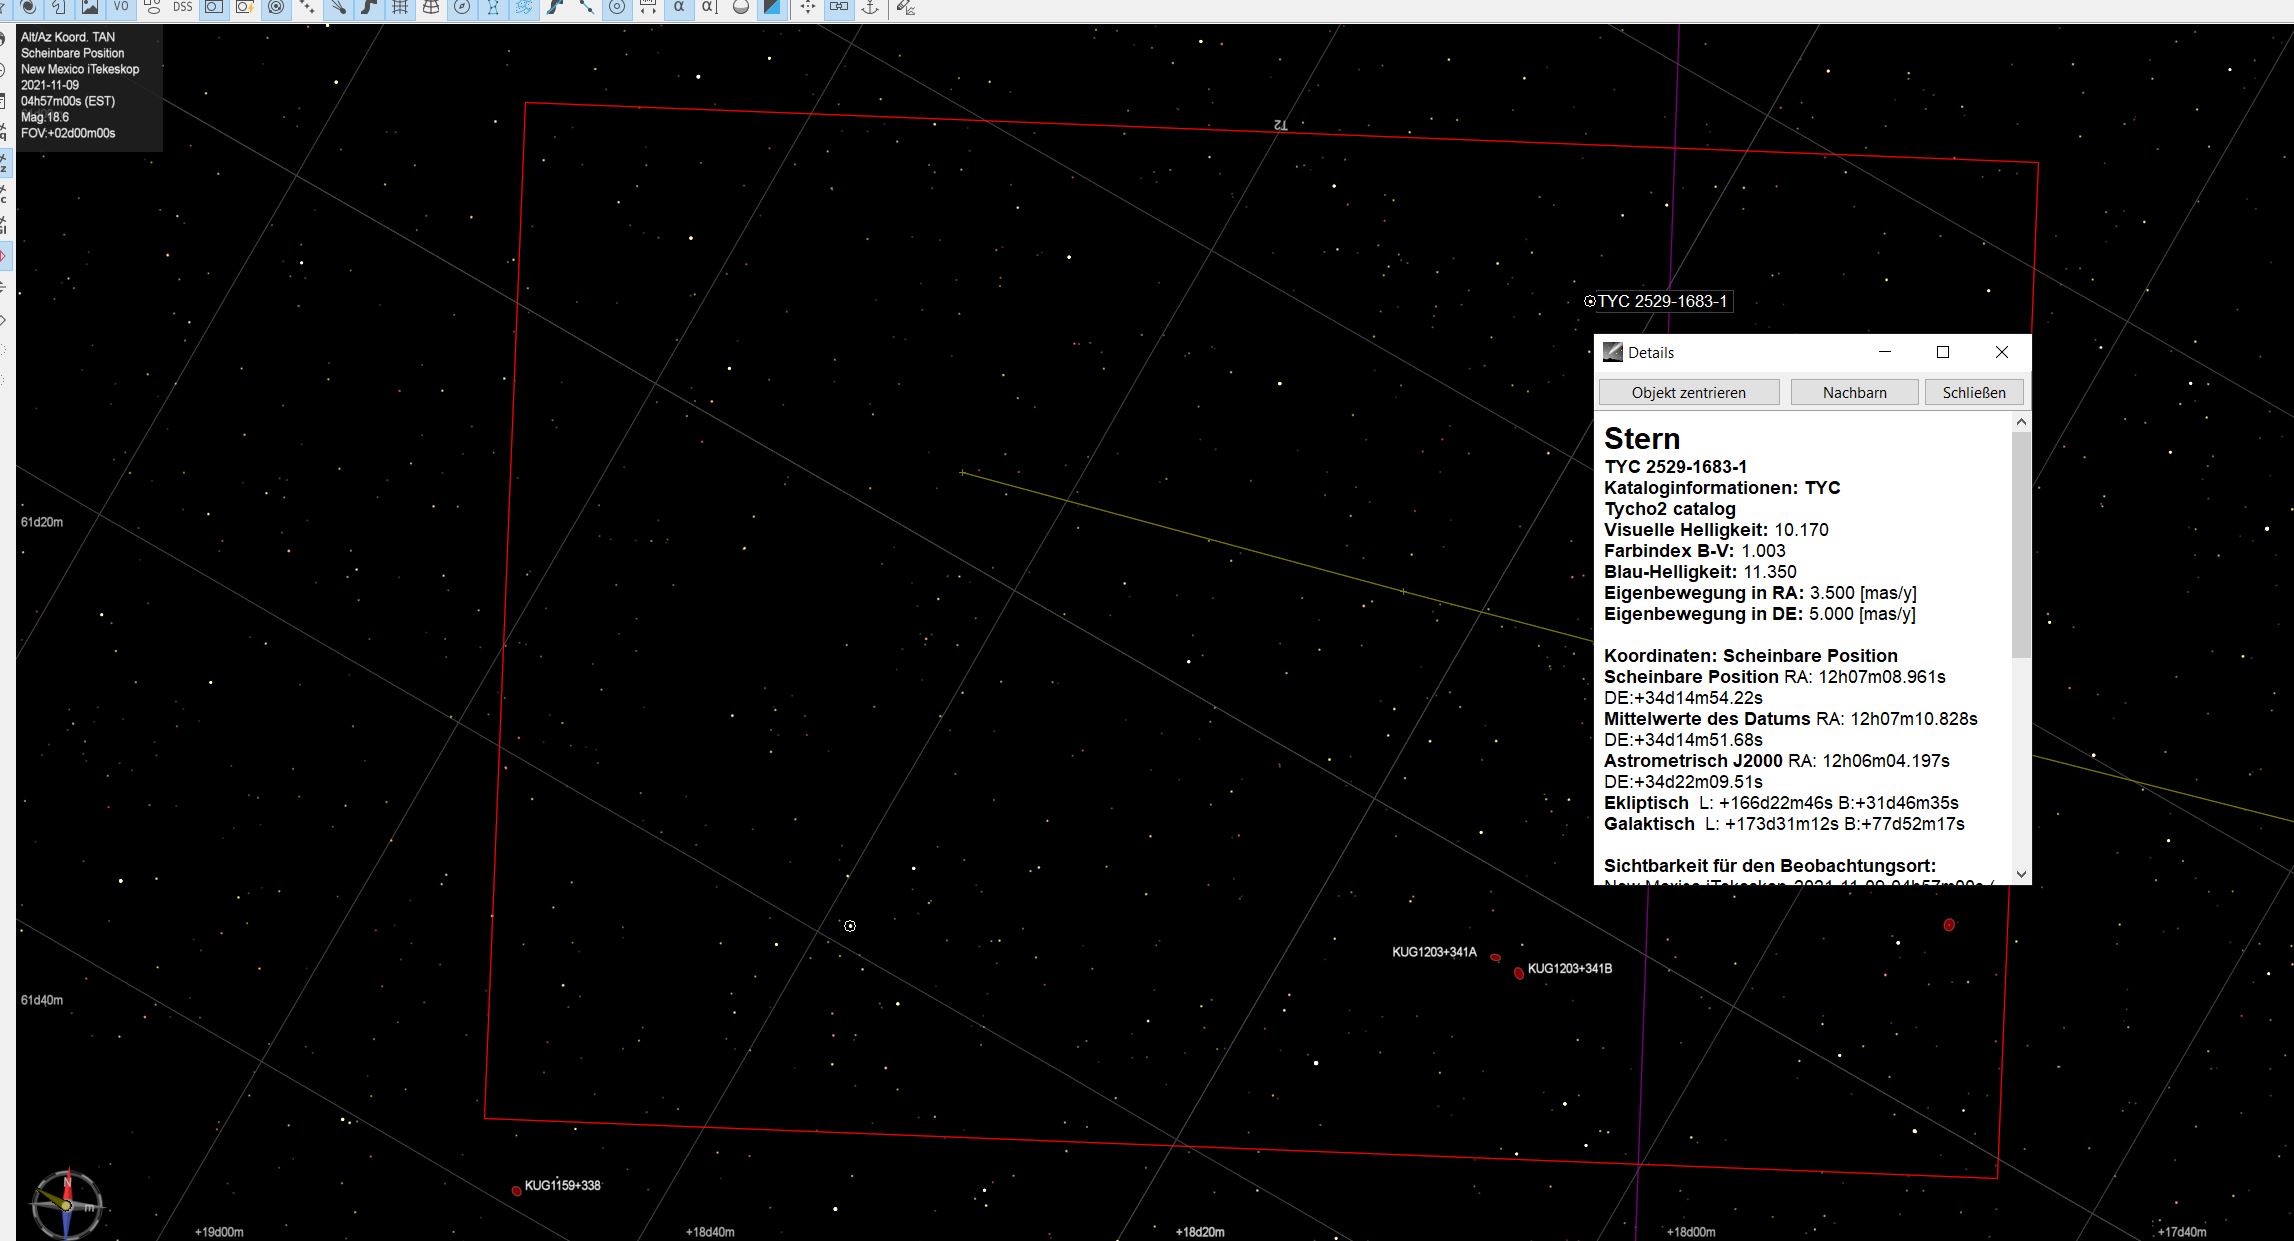Click the chain link icon
The height and width of the screenshot is (1241, 2294).
click(839, 7)
